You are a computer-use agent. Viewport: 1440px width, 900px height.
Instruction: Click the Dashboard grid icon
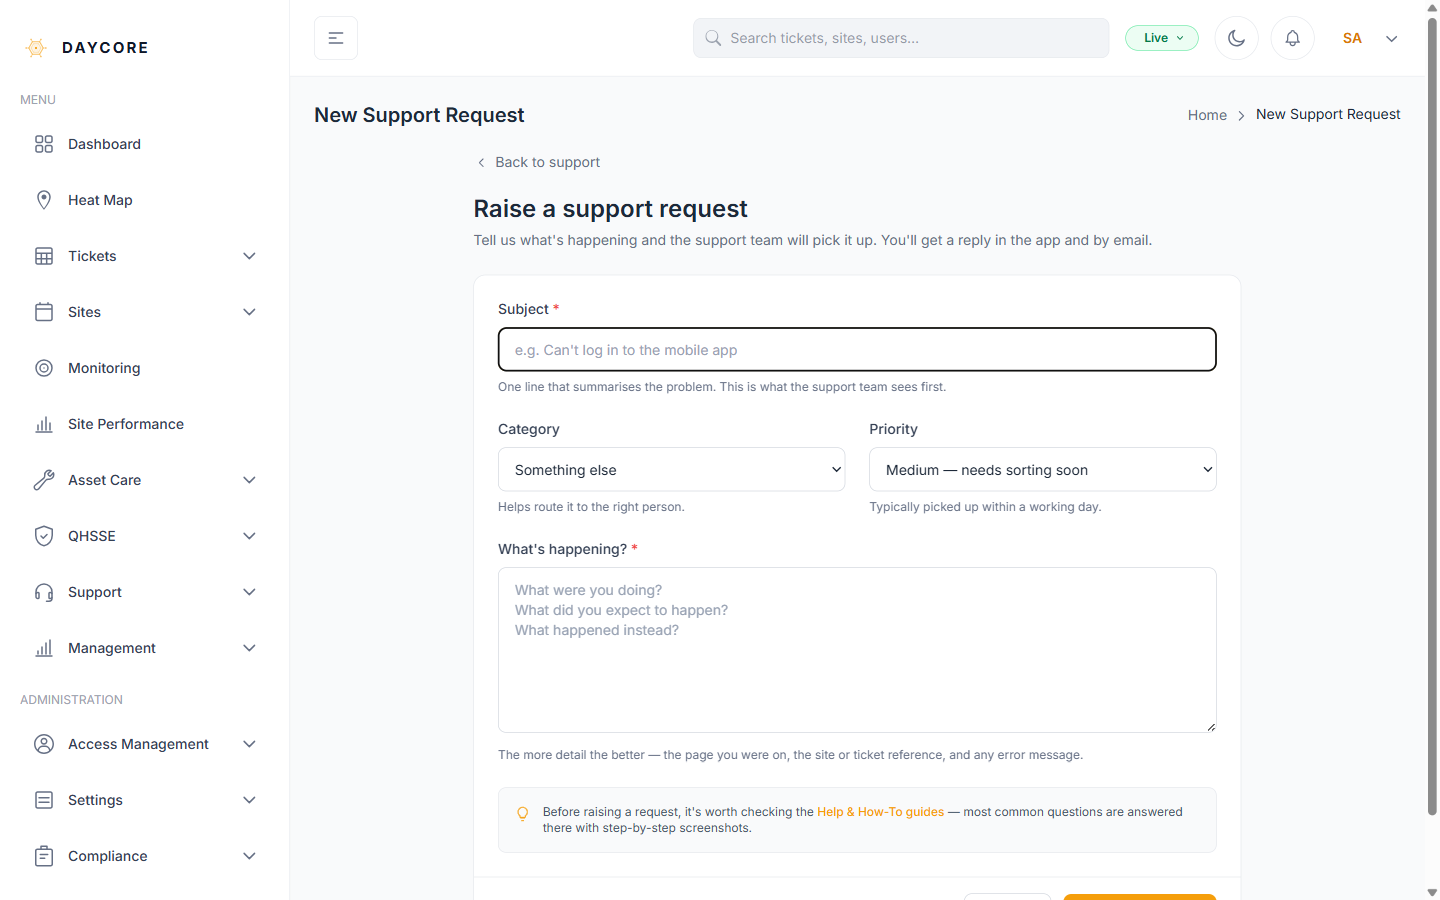tap(44, 144)
